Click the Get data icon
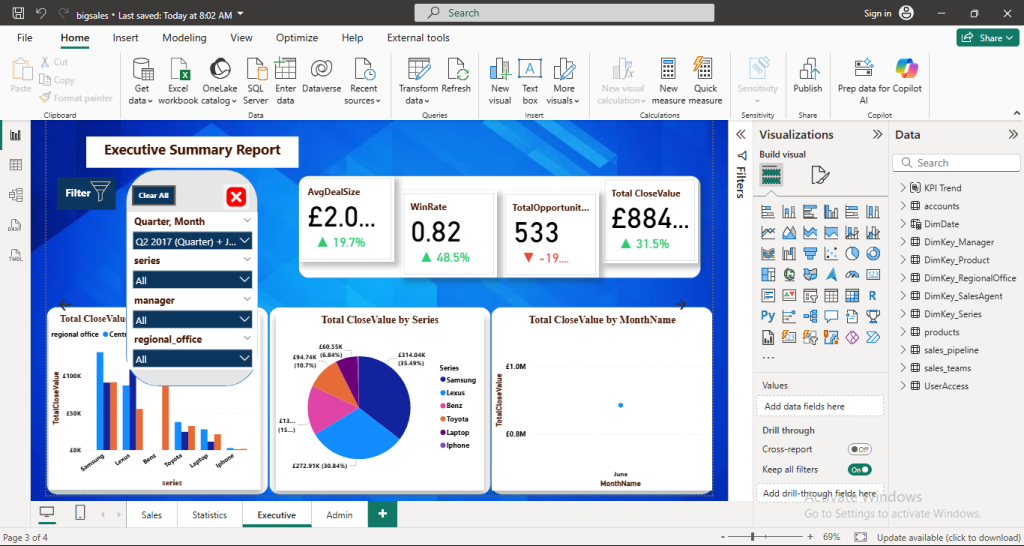Image resolution: width=1024 pixels, height=546 pixels. point(142,70)
